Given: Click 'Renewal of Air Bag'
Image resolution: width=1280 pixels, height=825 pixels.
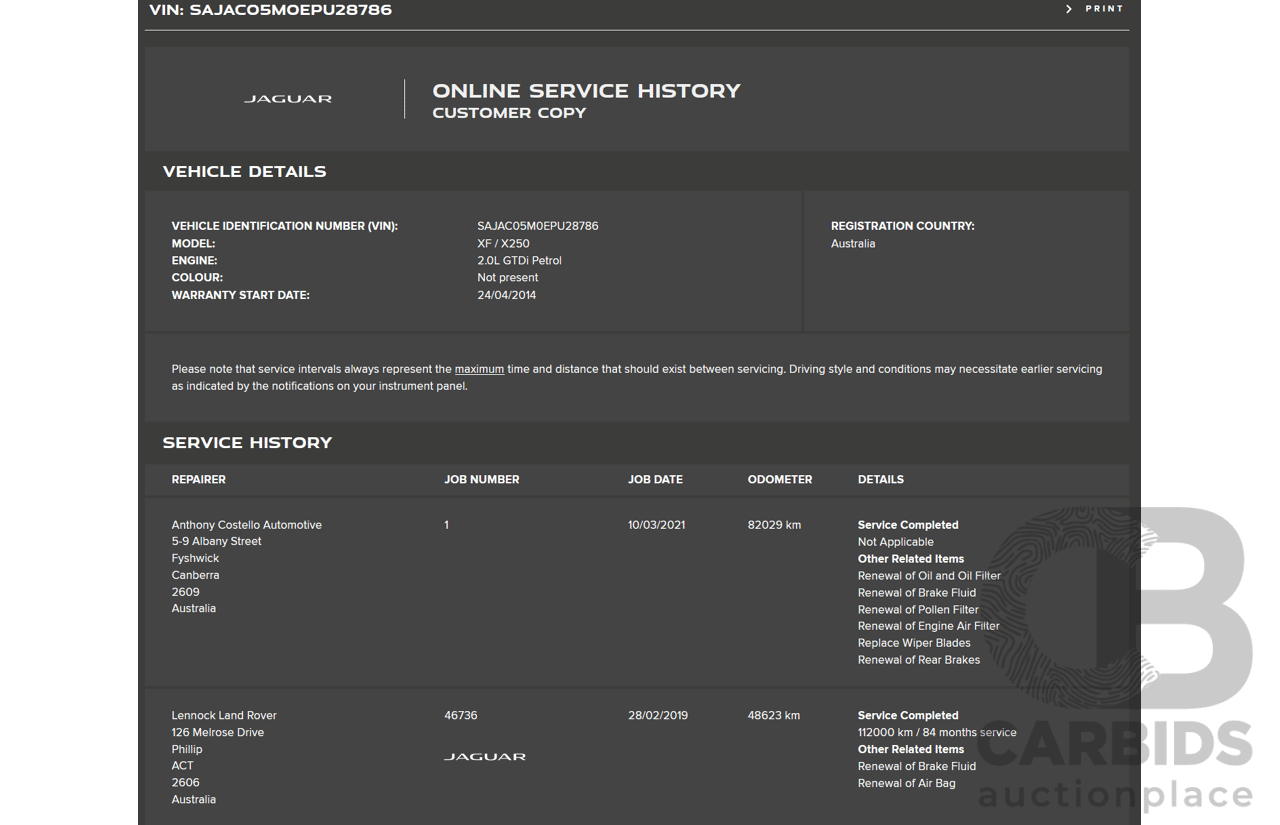Looking at the screenshot, I should pos(906,784).
